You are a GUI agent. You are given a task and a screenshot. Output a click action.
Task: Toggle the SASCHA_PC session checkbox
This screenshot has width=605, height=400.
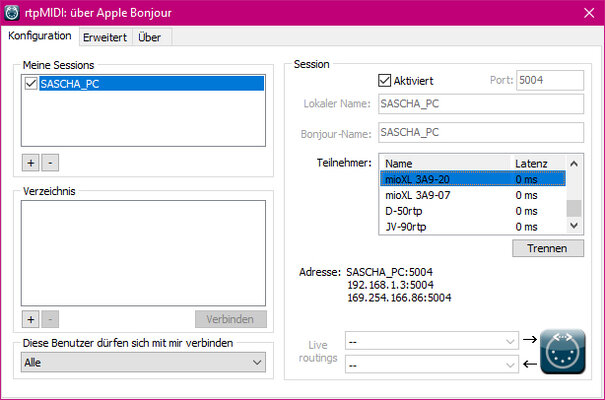point(31,83)
